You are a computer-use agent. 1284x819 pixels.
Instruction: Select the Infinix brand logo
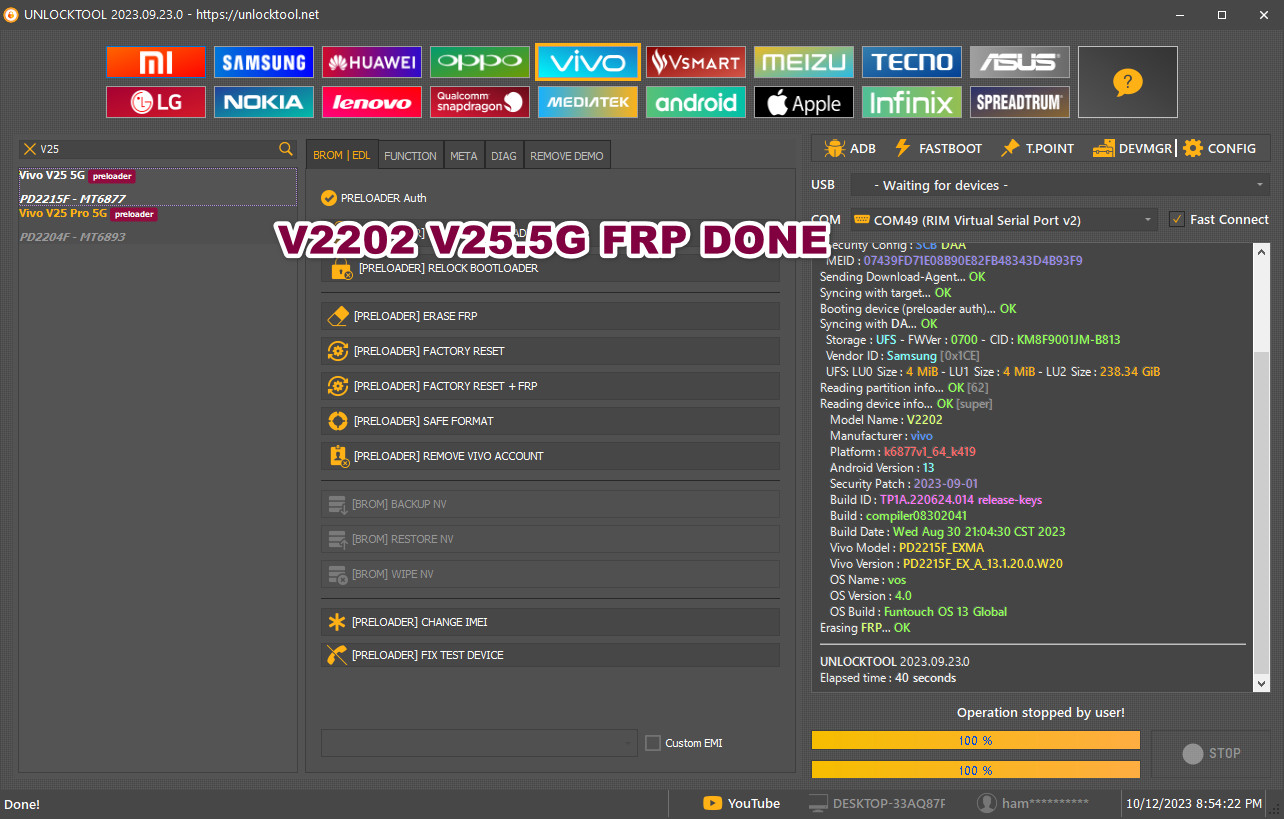tap(912, 102)
